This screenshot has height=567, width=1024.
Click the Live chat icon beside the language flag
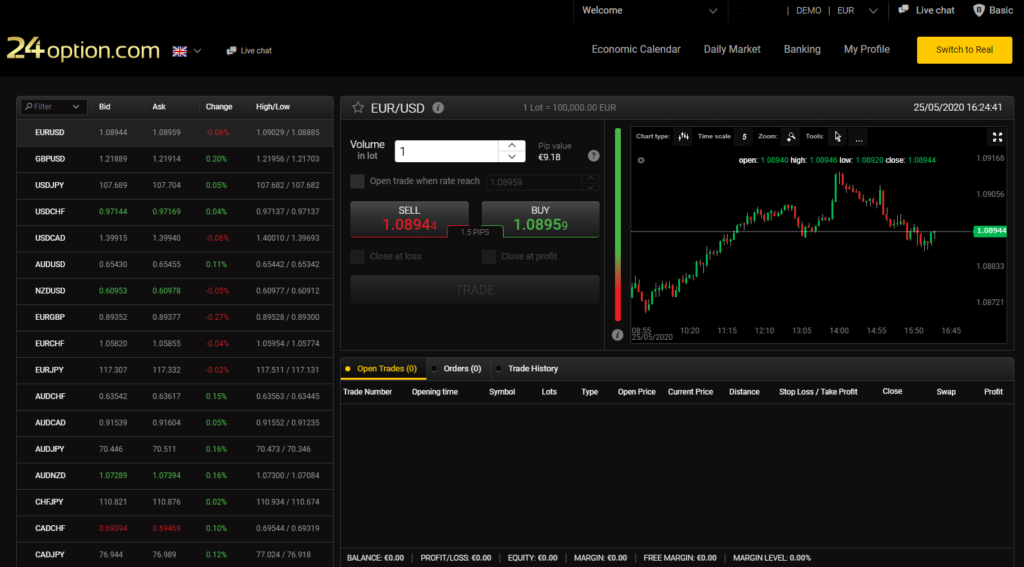click(x=231, y=50)
